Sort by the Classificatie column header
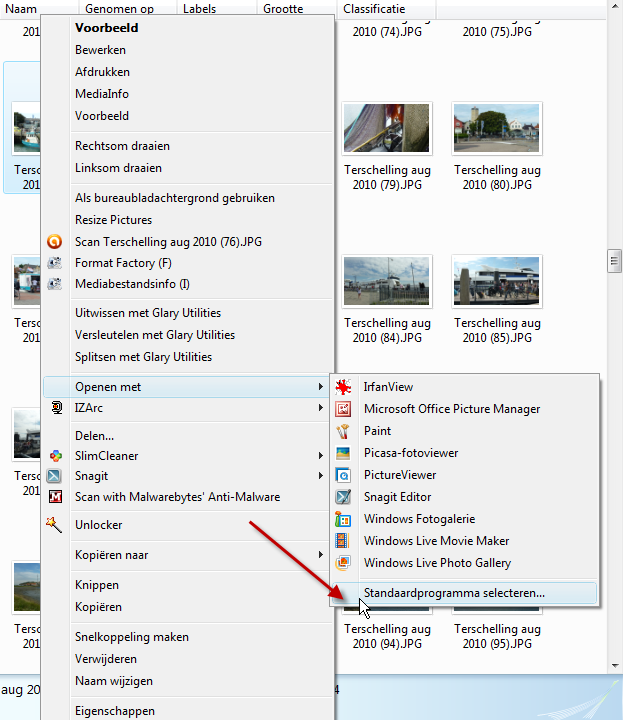The width and height of the screenshot is (623, 720). [x=374, y=9]
